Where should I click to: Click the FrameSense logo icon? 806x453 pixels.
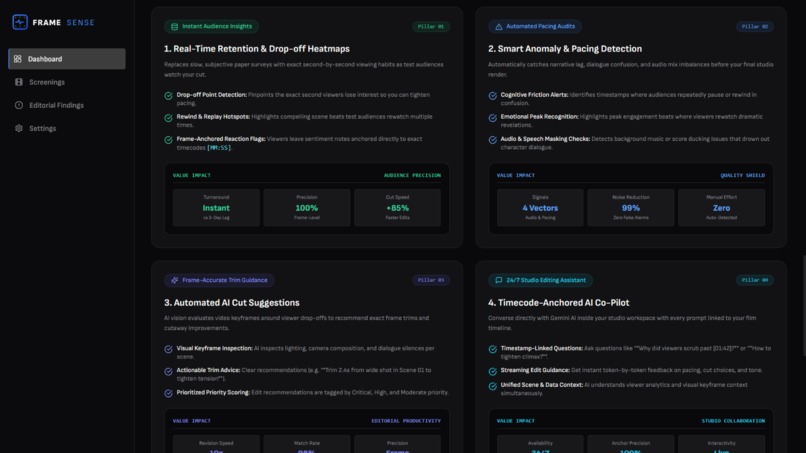[x=20, y=22]
